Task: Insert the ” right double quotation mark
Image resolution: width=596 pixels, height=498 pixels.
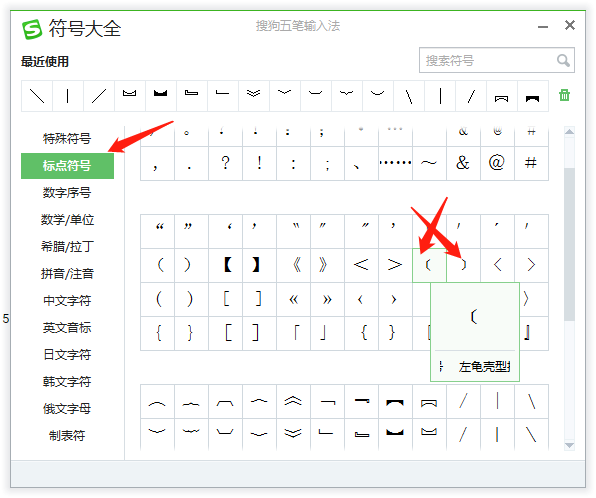Action: click(191, 232)
